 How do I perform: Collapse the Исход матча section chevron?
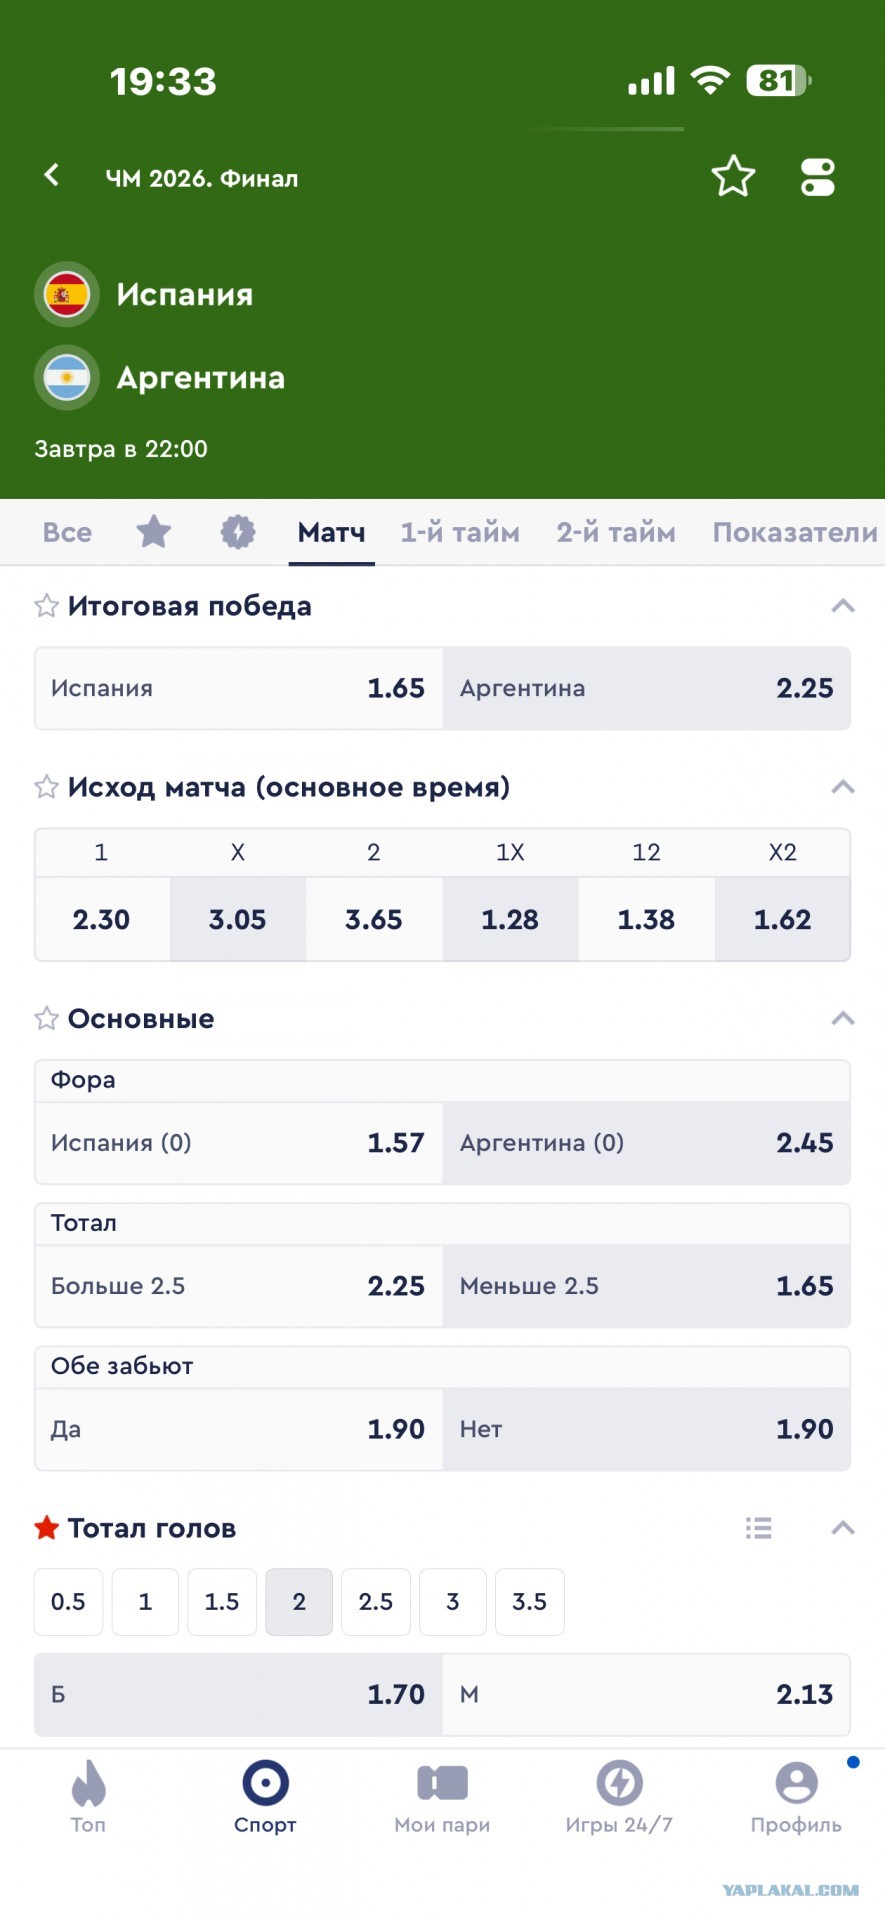tap(843, 787)
